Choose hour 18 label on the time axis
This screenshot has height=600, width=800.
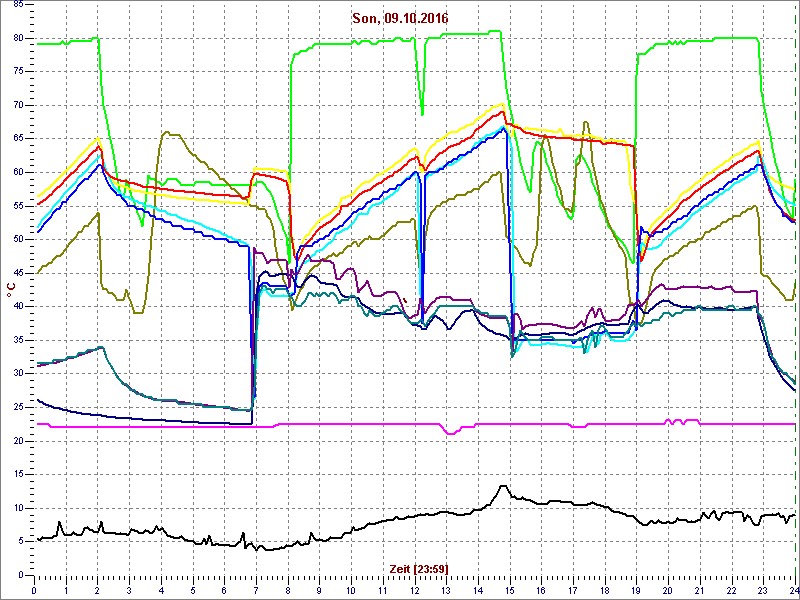pos(605,590)
